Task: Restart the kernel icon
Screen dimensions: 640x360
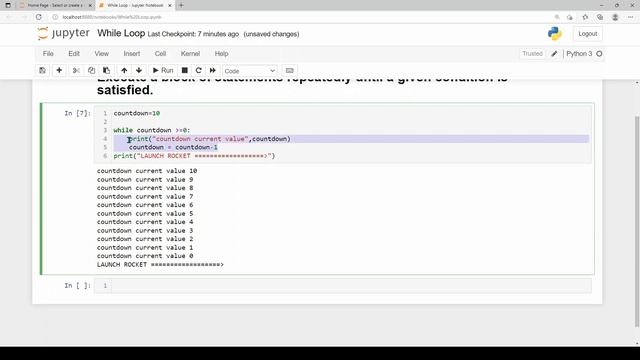Action: 199,71
